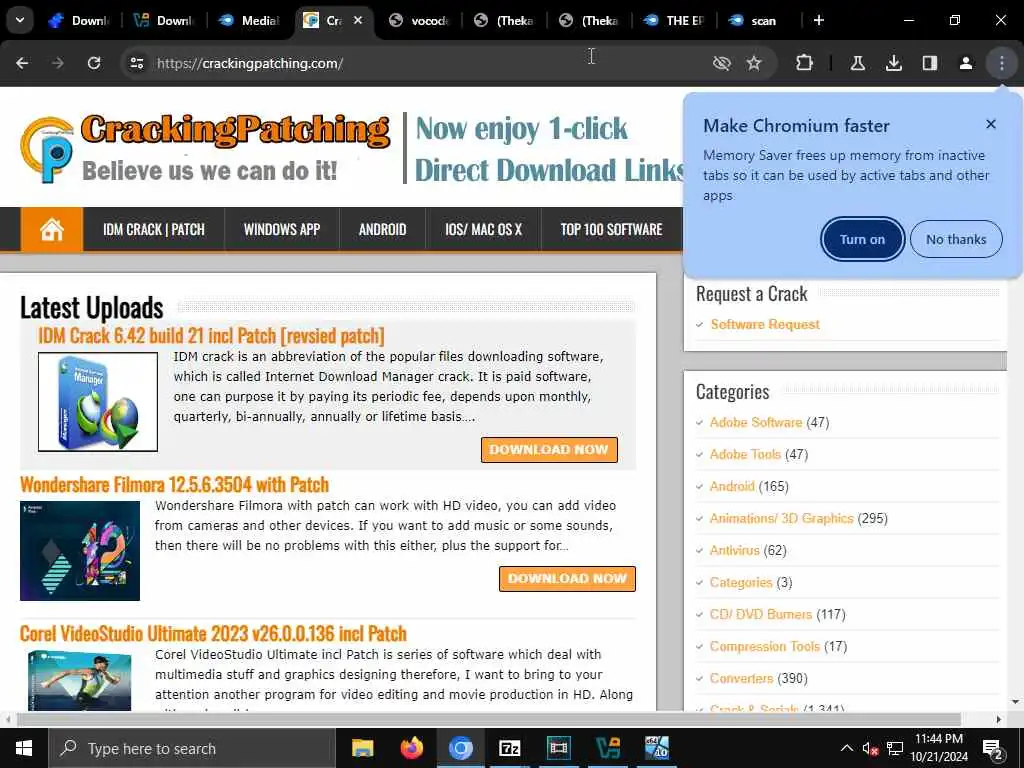This screenshot has height=768, width=1024.
Task: Click the address bar URL field
Action: [418, 63]
